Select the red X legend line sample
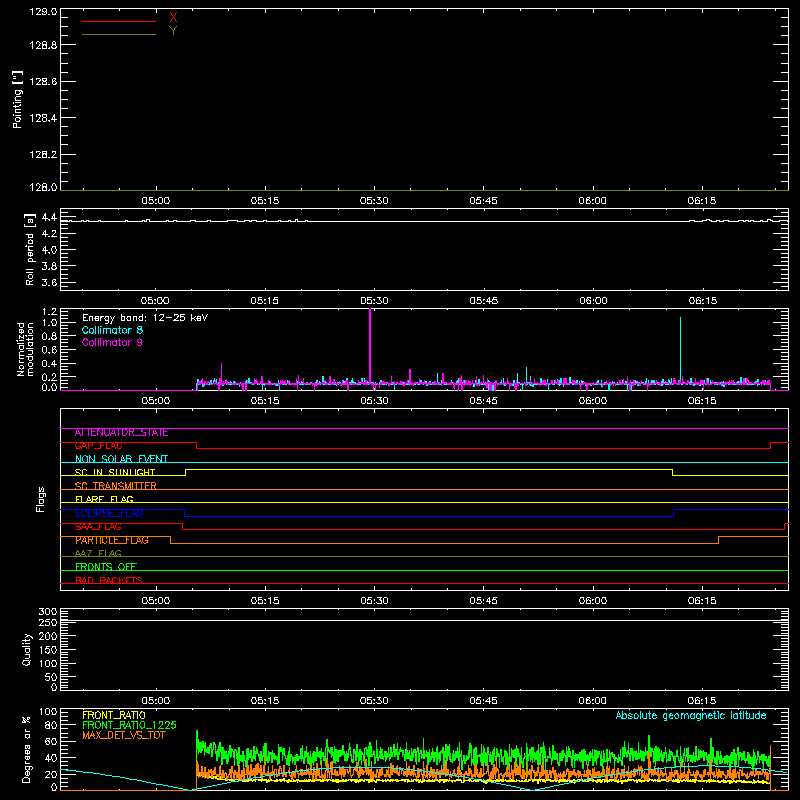The width and height of the screenshot is (800, 800). [x=119, y=21]
